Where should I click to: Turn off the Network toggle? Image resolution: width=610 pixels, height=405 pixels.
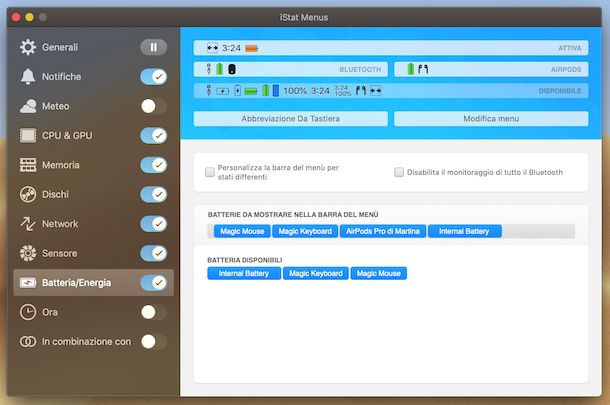[154, 224]
